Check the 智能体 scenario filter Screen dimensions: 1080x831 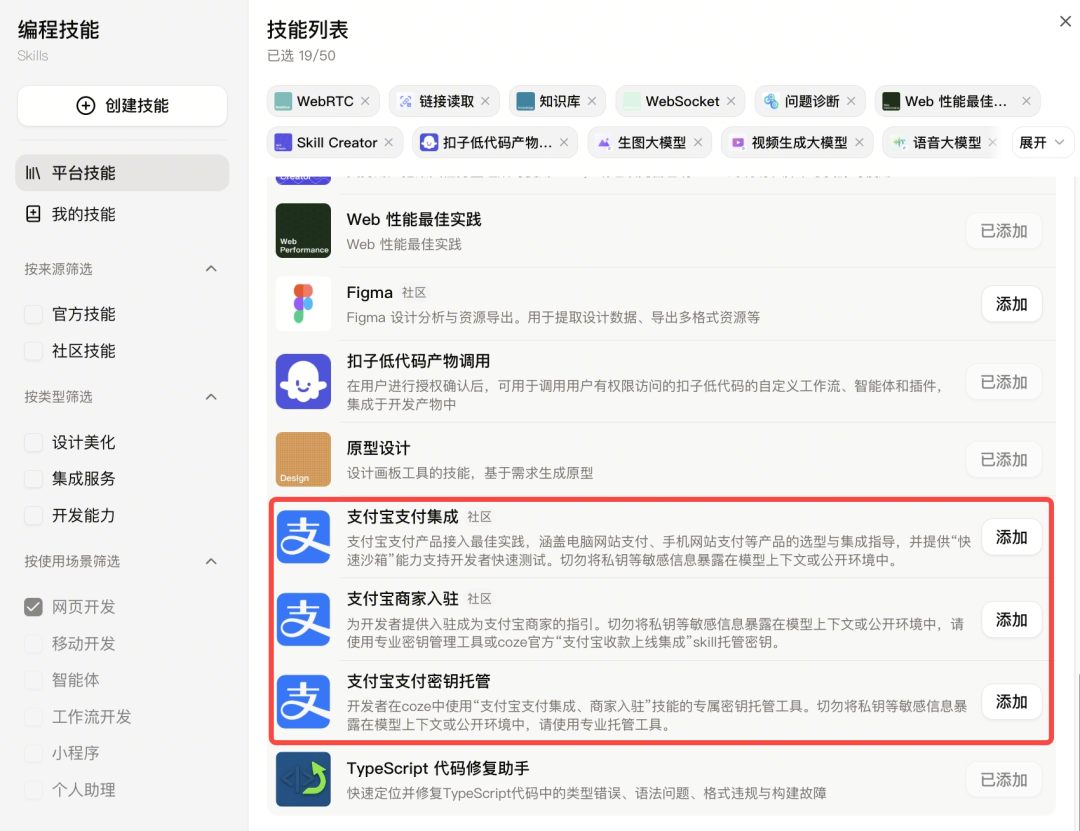click(x=33, y=680)
